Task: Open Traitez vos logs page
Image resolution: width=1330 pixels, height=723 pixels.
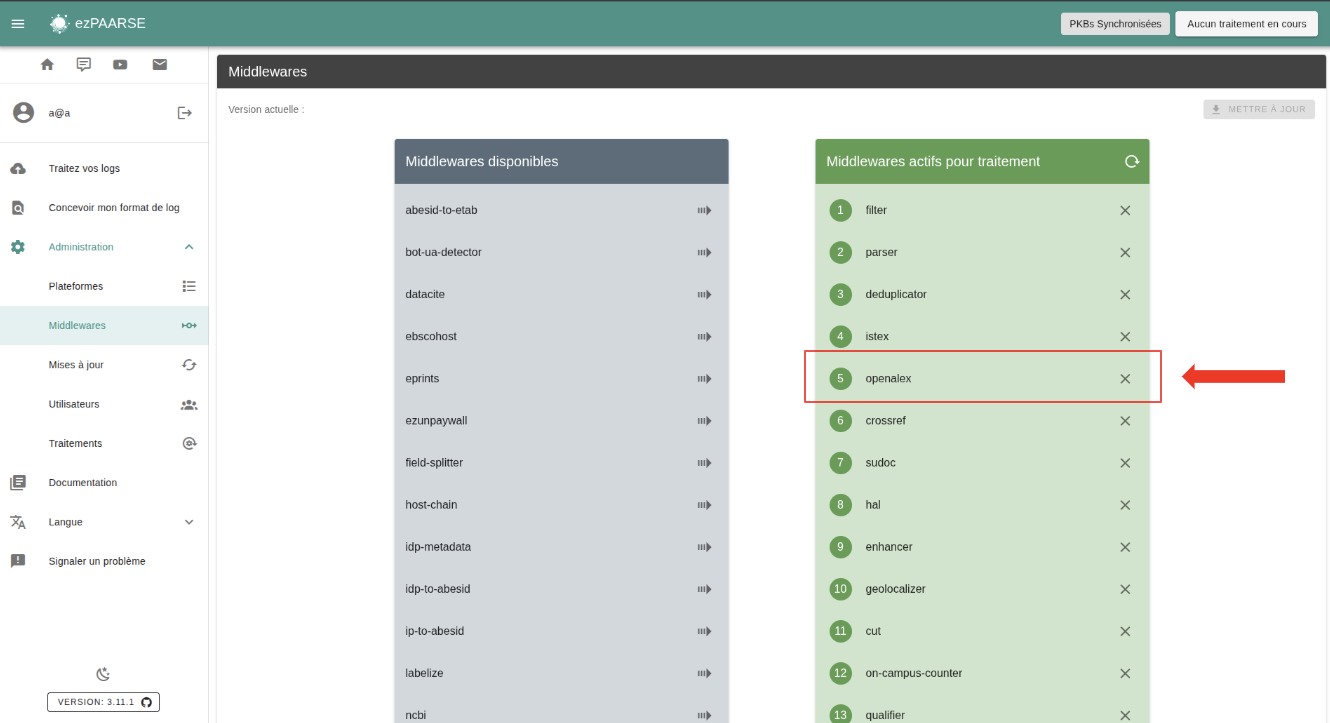Action: pyautogui.click(x=84, y=169)
